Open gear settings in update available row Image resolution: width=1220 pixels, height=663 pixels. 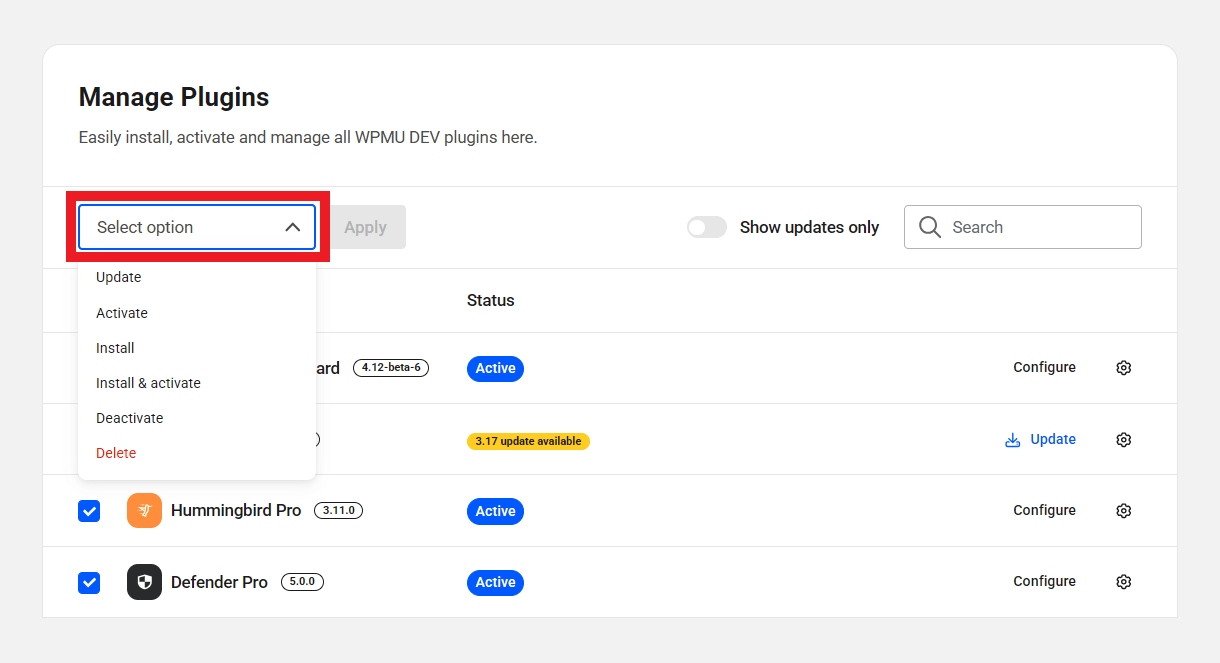1123,440
